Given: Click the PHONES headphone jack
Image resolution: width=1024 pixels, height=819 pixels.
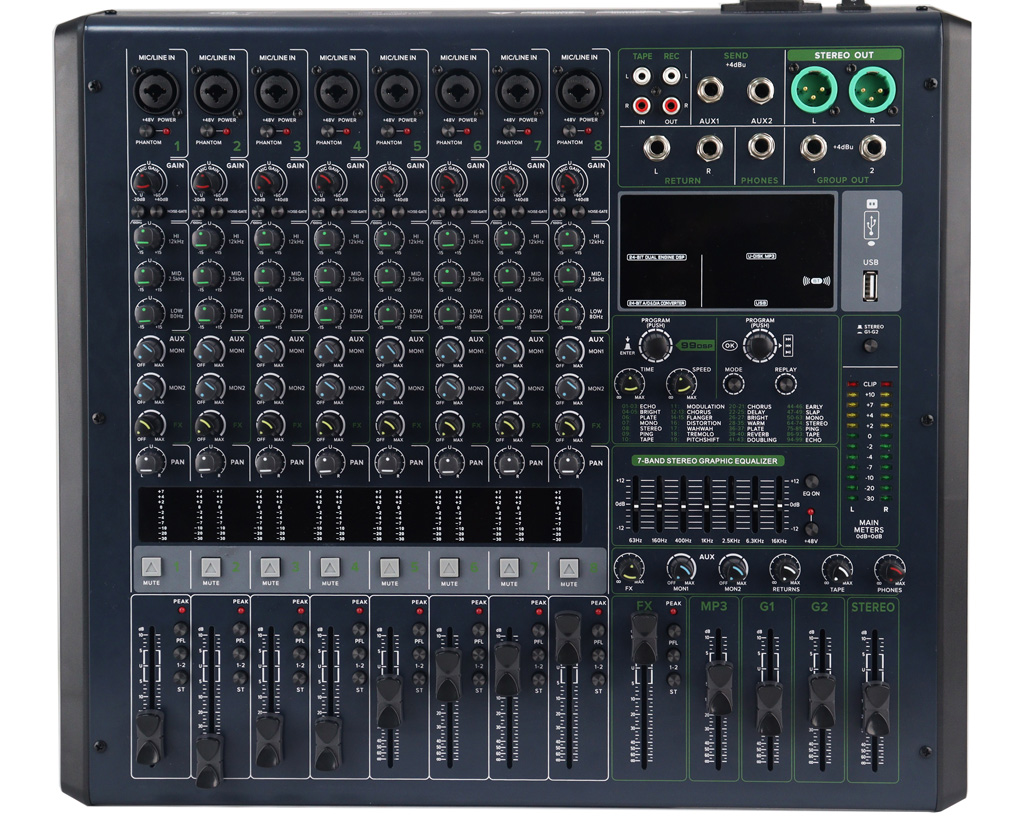Looking at the screenshot, I should tap(762, 148).
